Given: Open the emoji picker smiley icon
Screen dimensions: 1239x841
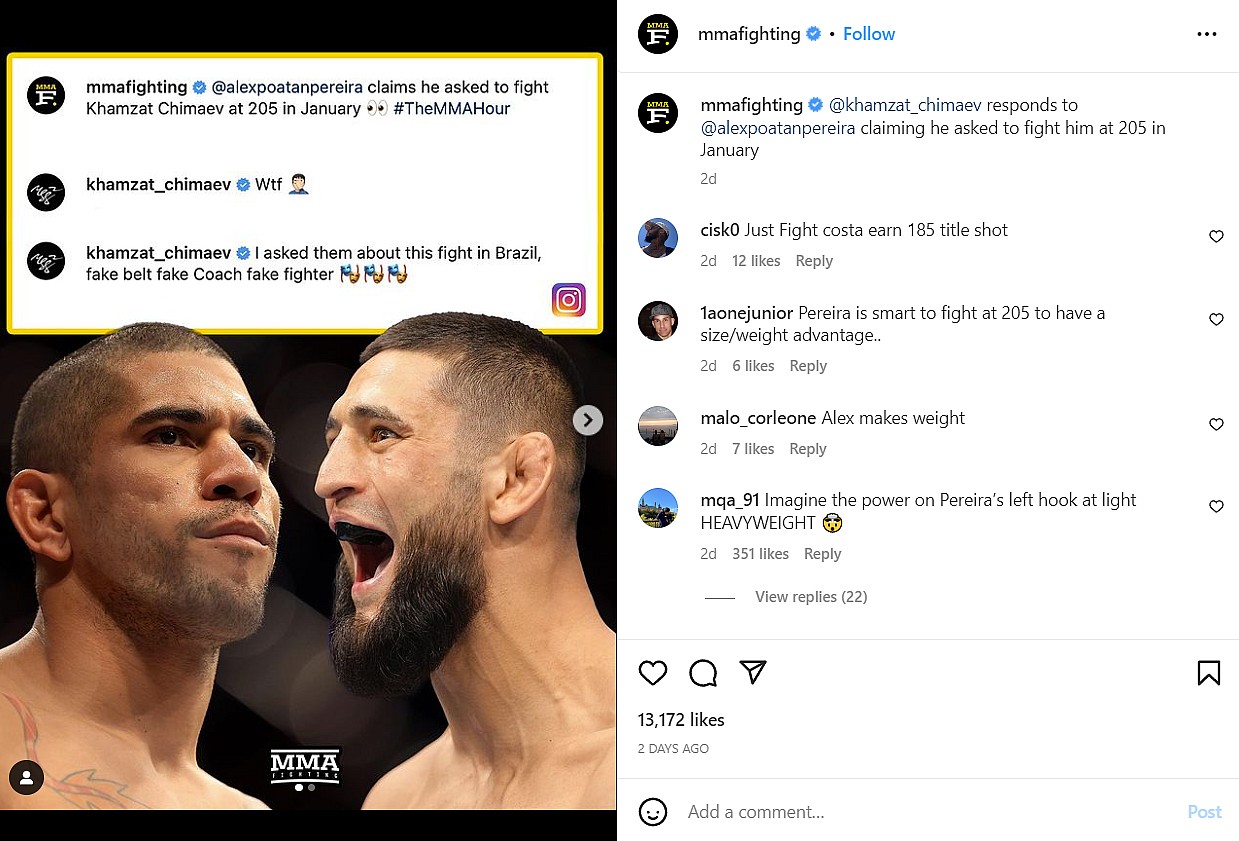Looking at the screenshot, I should (653, 812).
